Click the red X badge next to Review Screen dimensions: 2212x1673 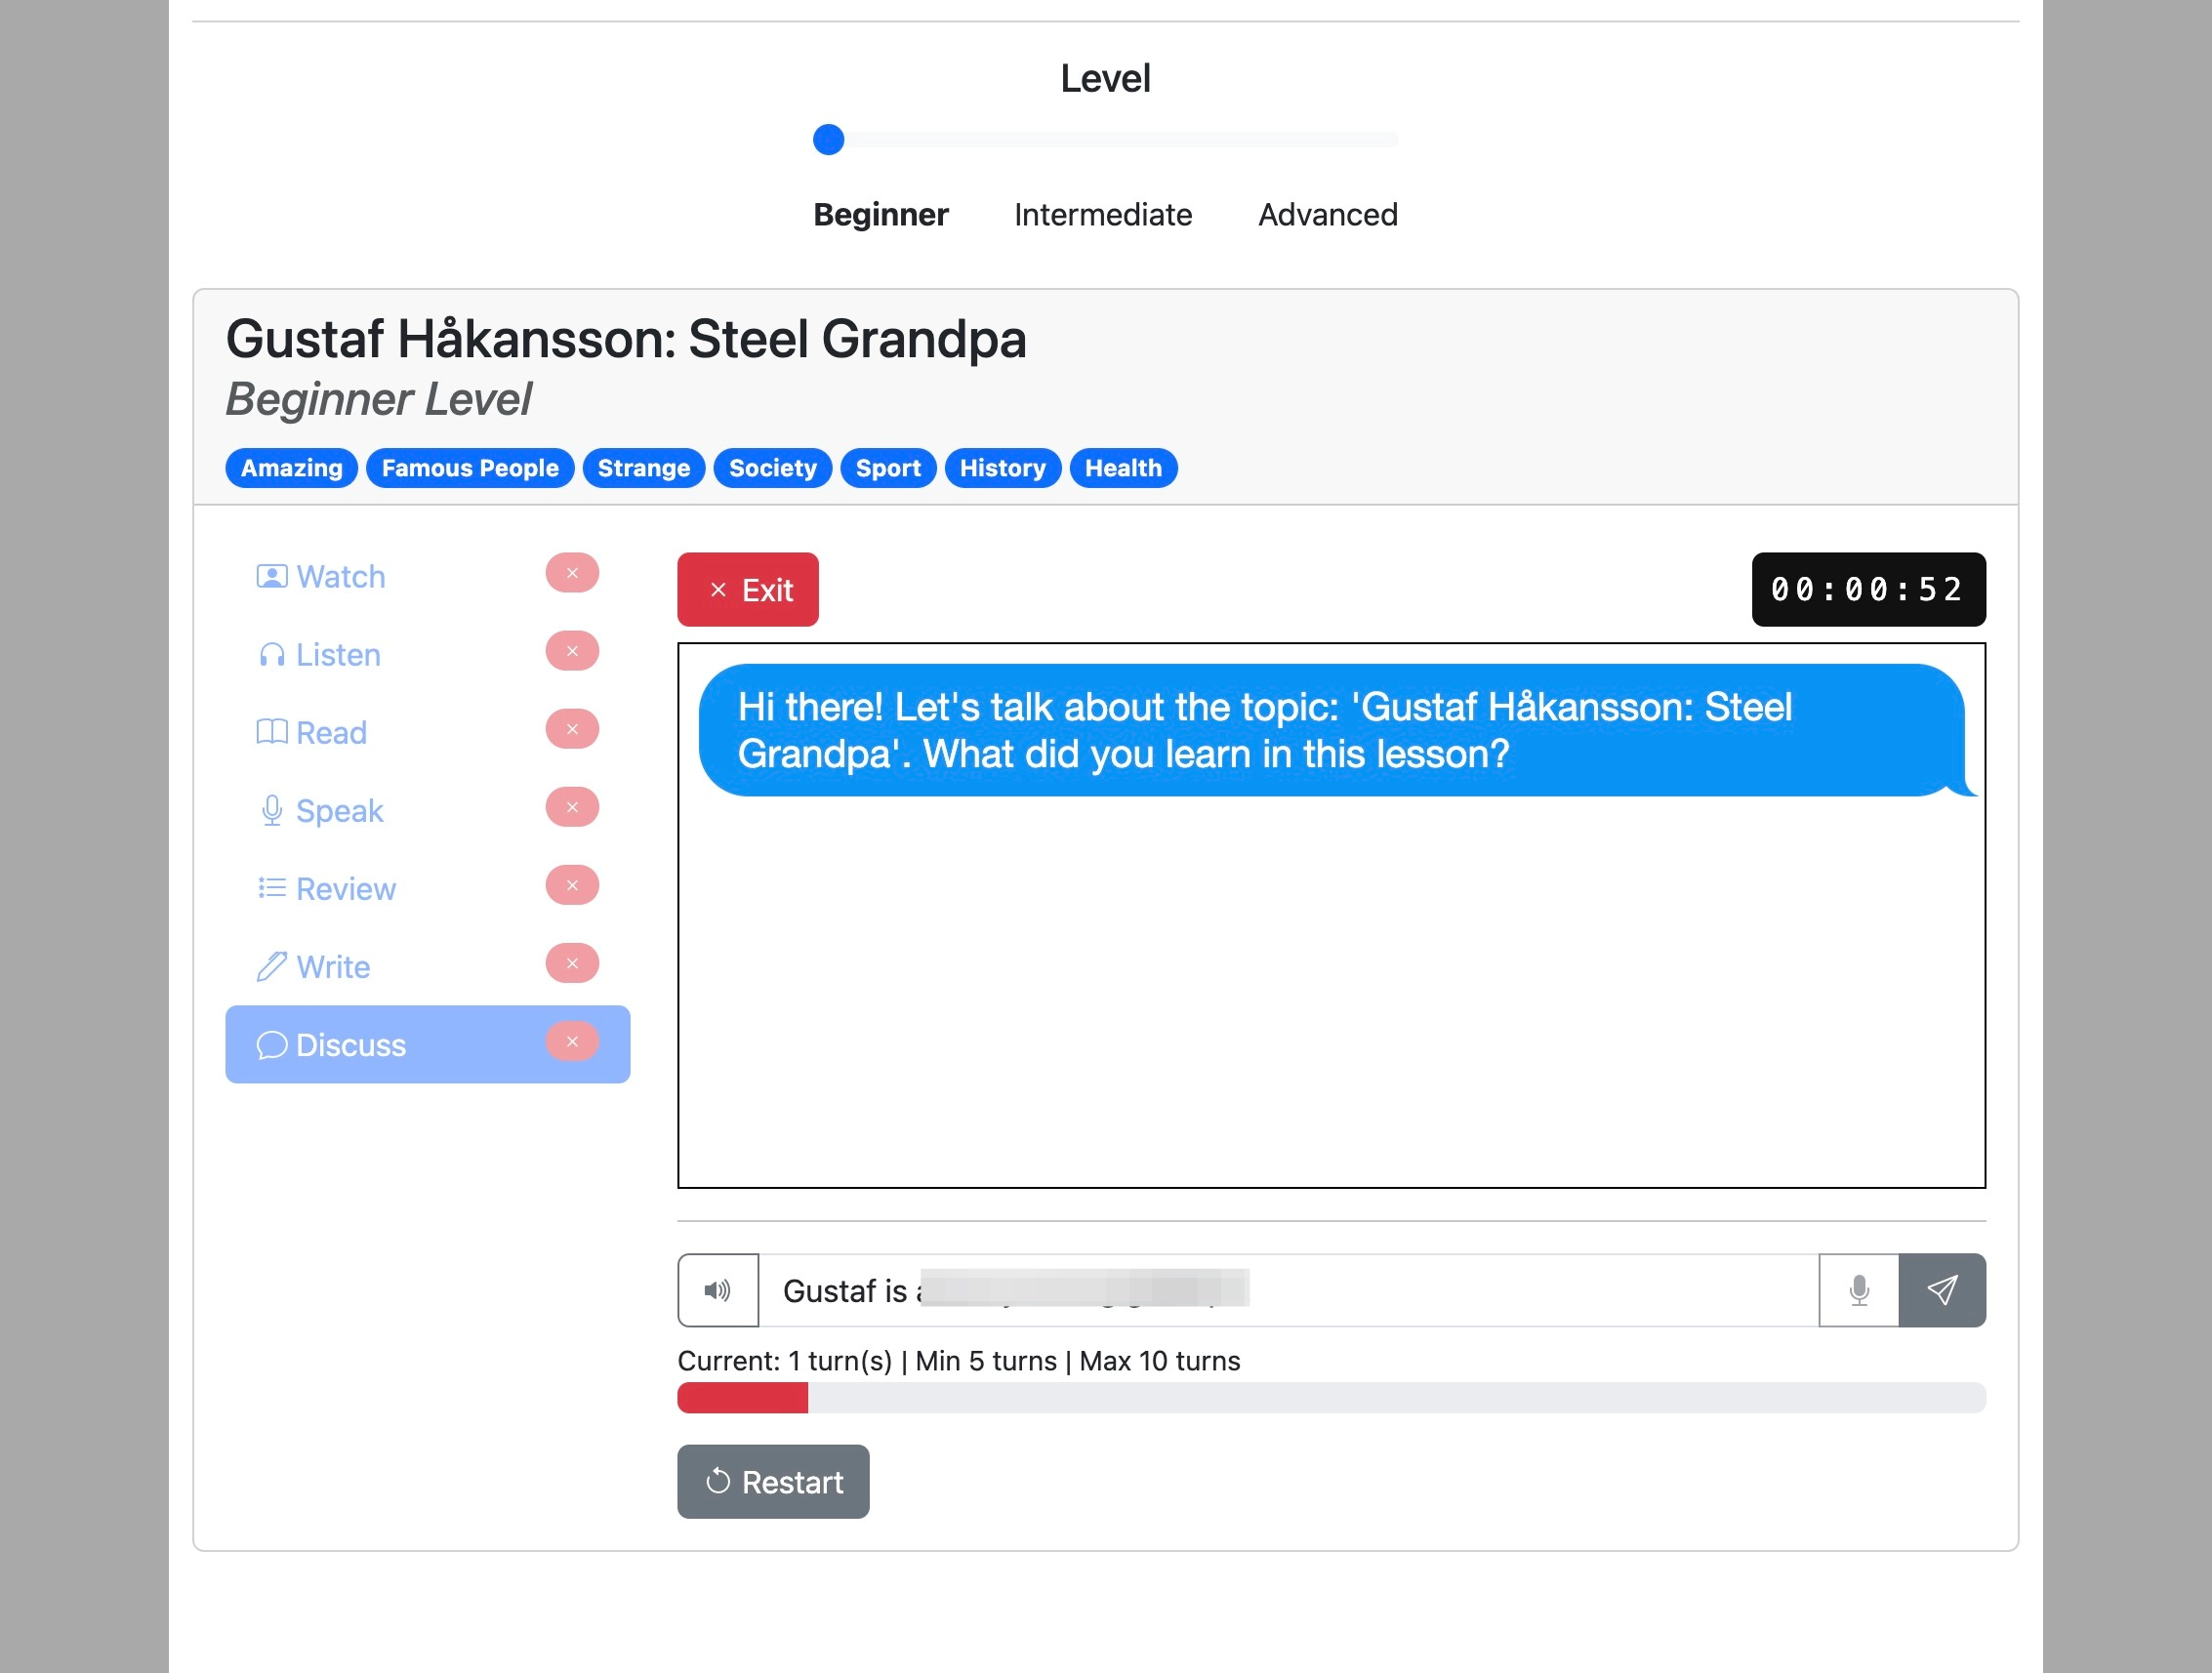[x=572, y=885]
